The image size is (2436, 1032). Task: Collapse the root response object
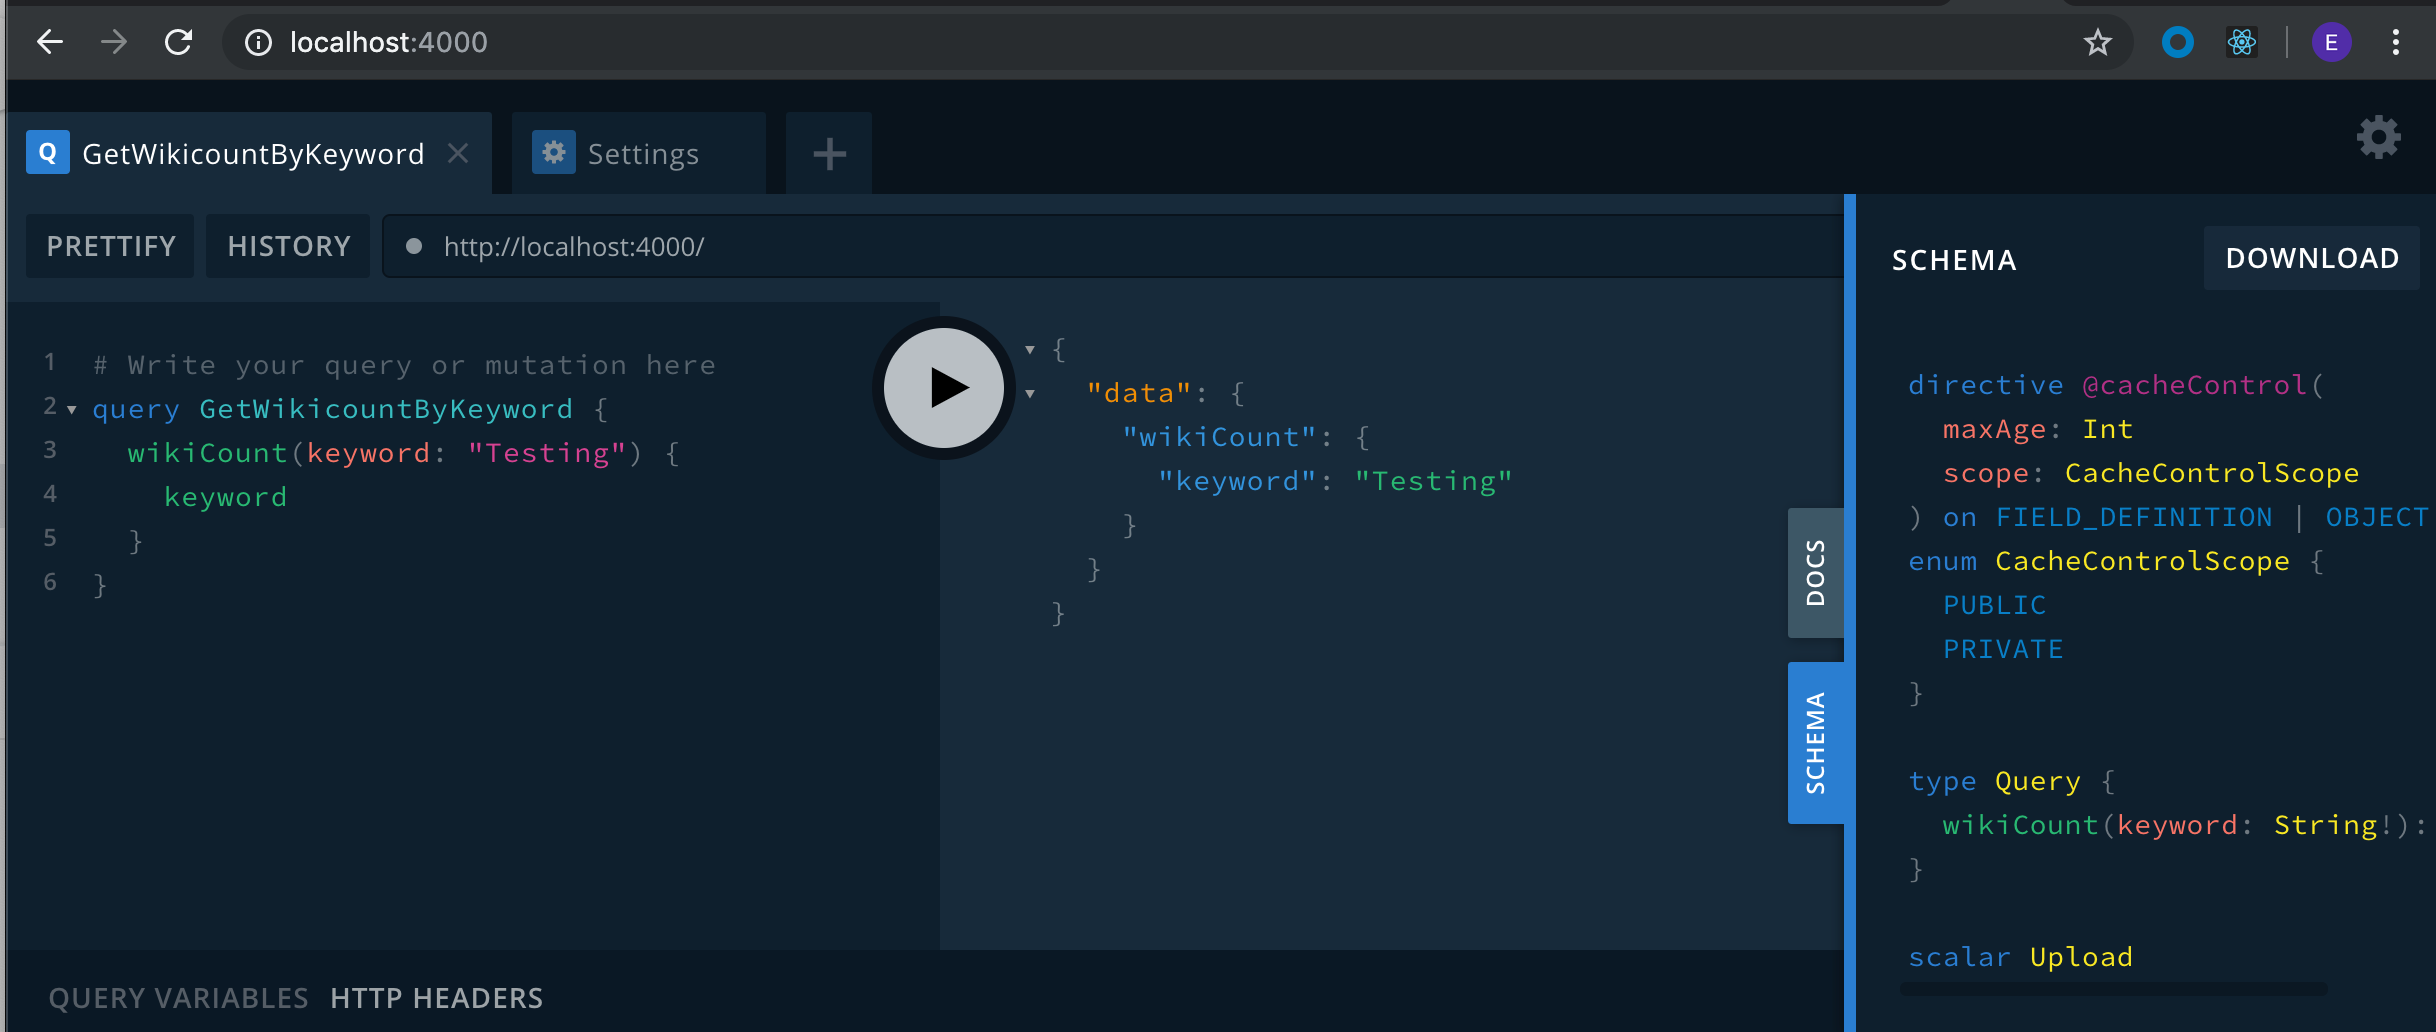point(1030,350)
